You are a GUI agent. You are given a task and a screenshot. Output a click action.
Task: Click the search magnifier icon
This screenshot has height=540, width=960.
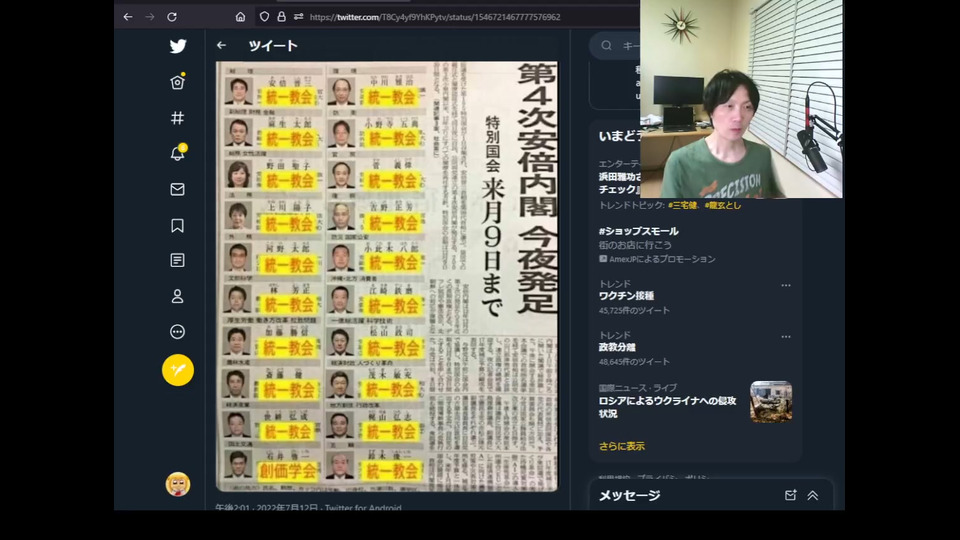pos(606,45)
